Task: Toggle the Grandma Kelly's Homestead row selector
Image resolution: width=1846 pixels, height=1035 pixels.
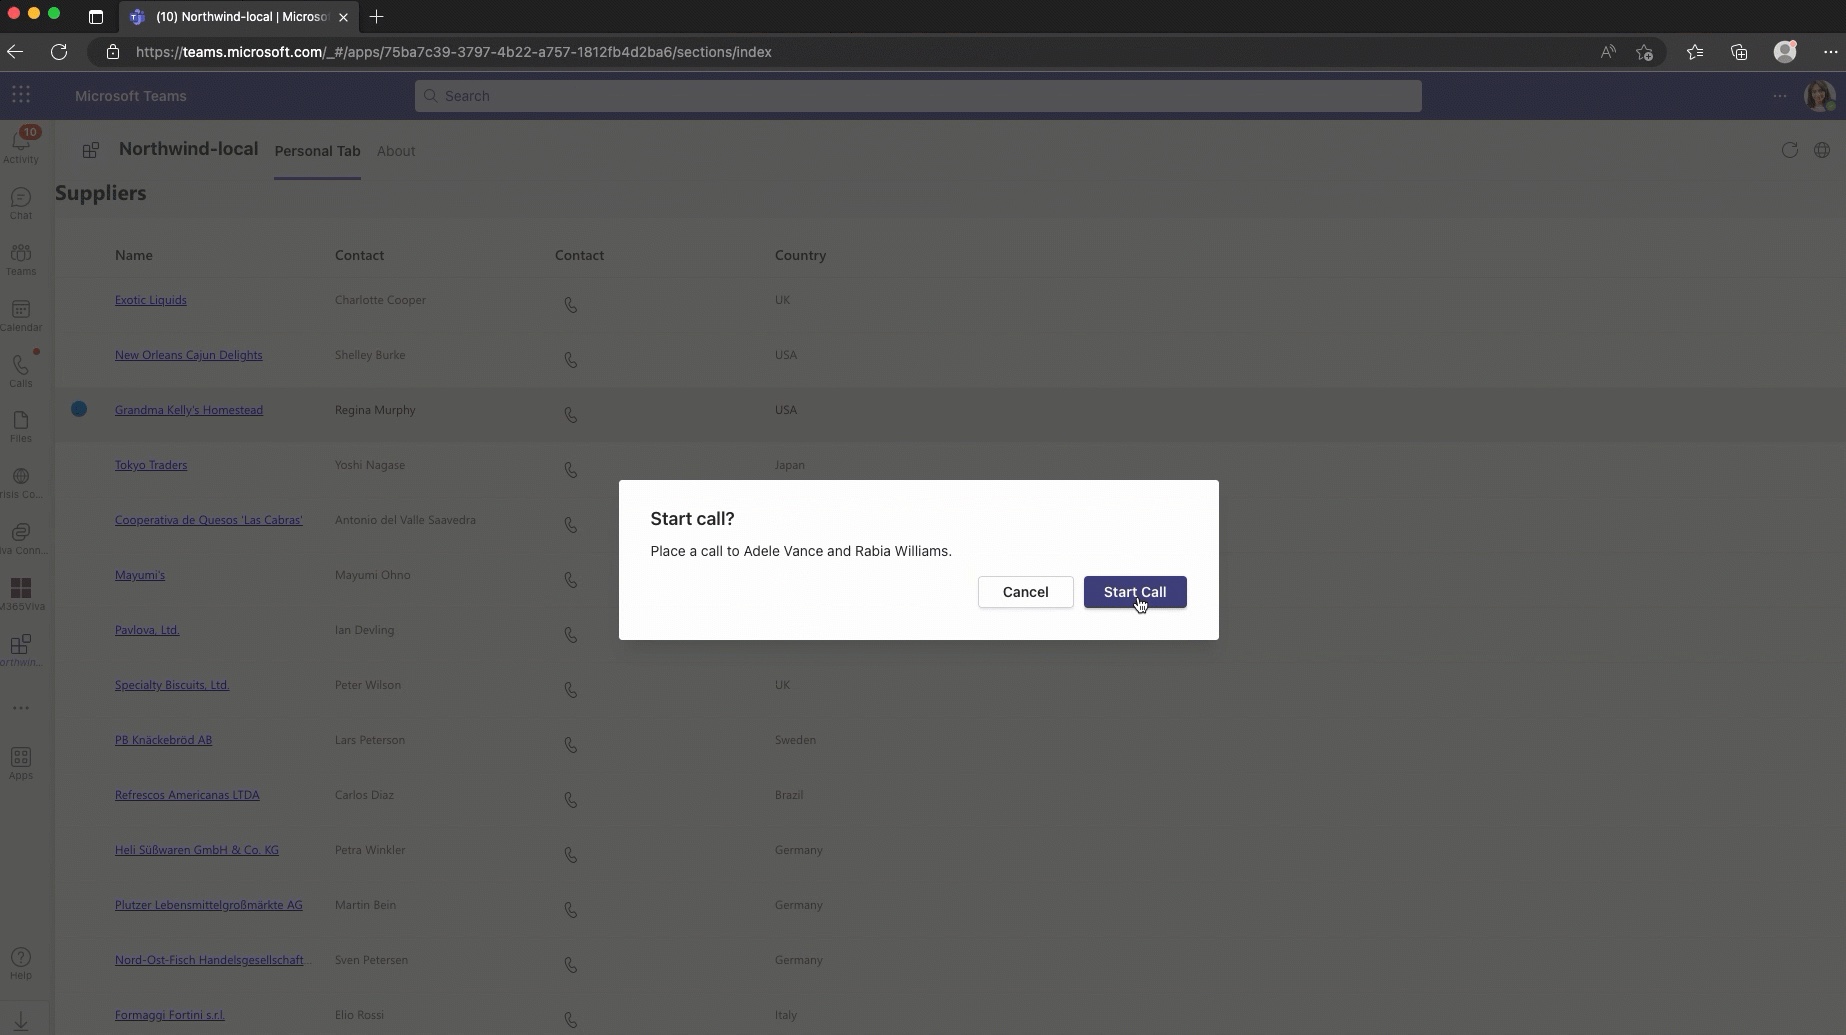Action: click(79, 409)
